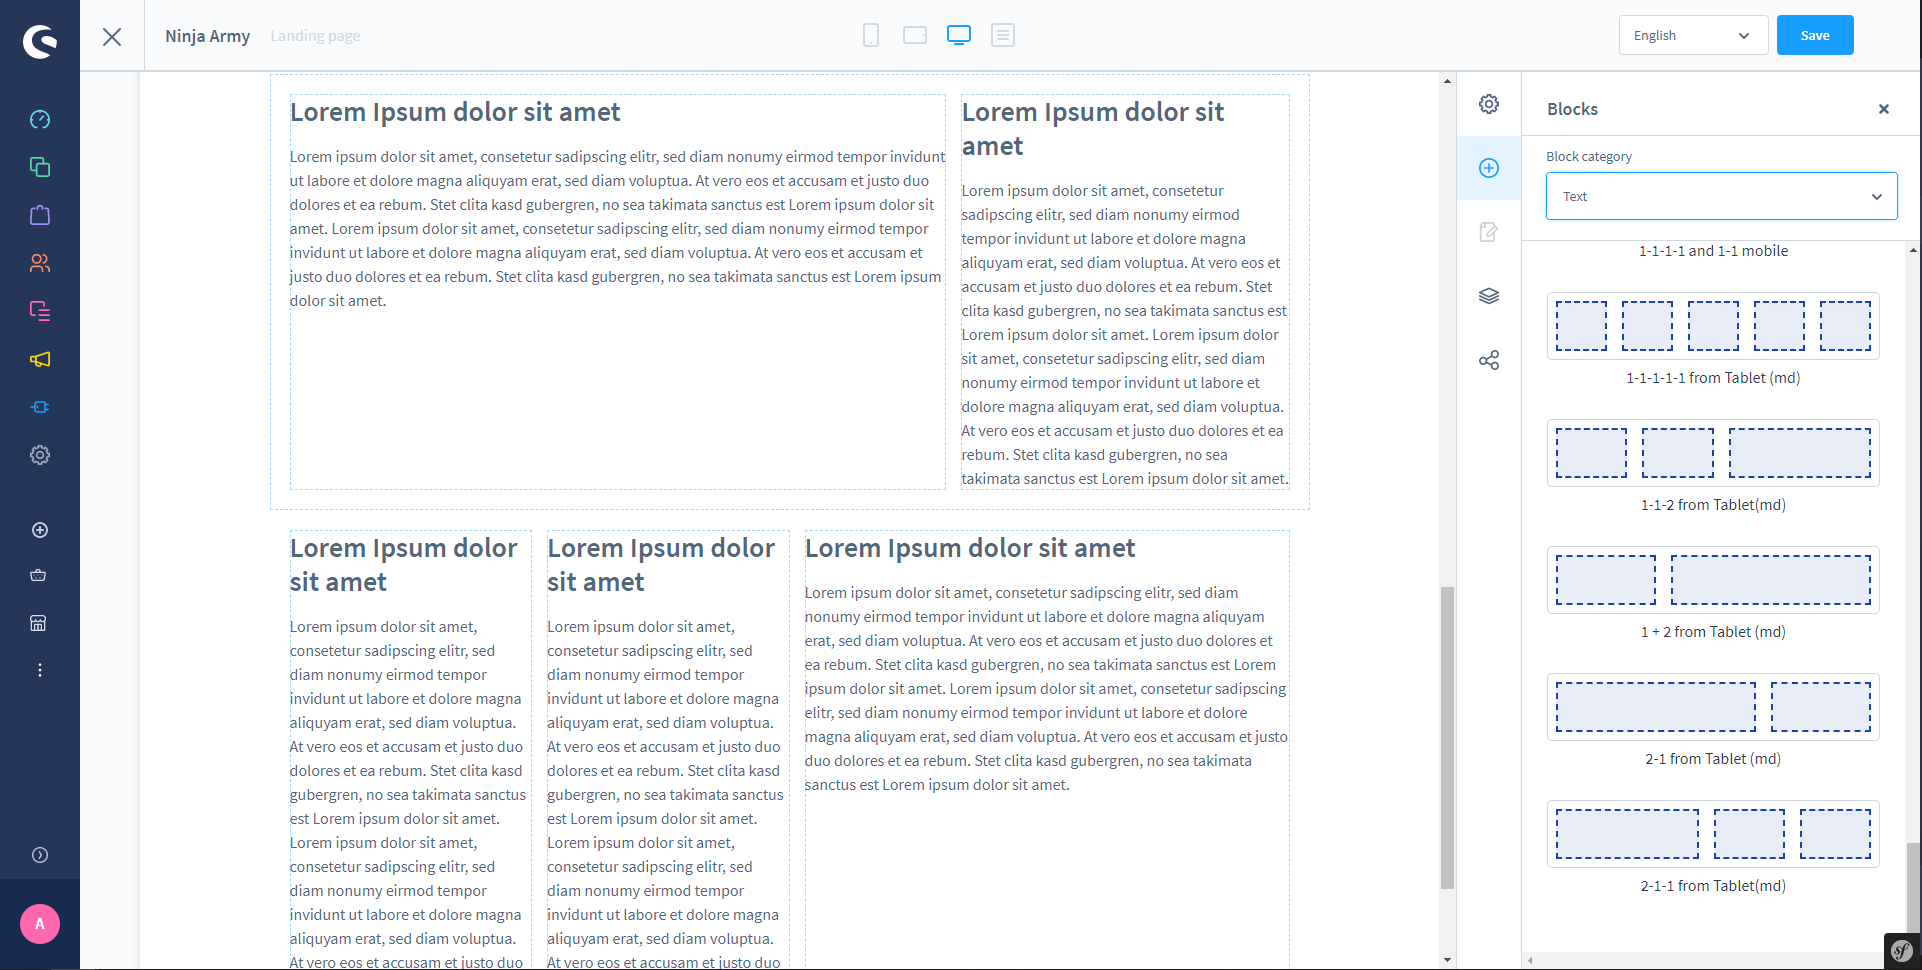1922x970 pixels.
Task: Open page settings gear in editor sidebar
Action: point(1489,104)
